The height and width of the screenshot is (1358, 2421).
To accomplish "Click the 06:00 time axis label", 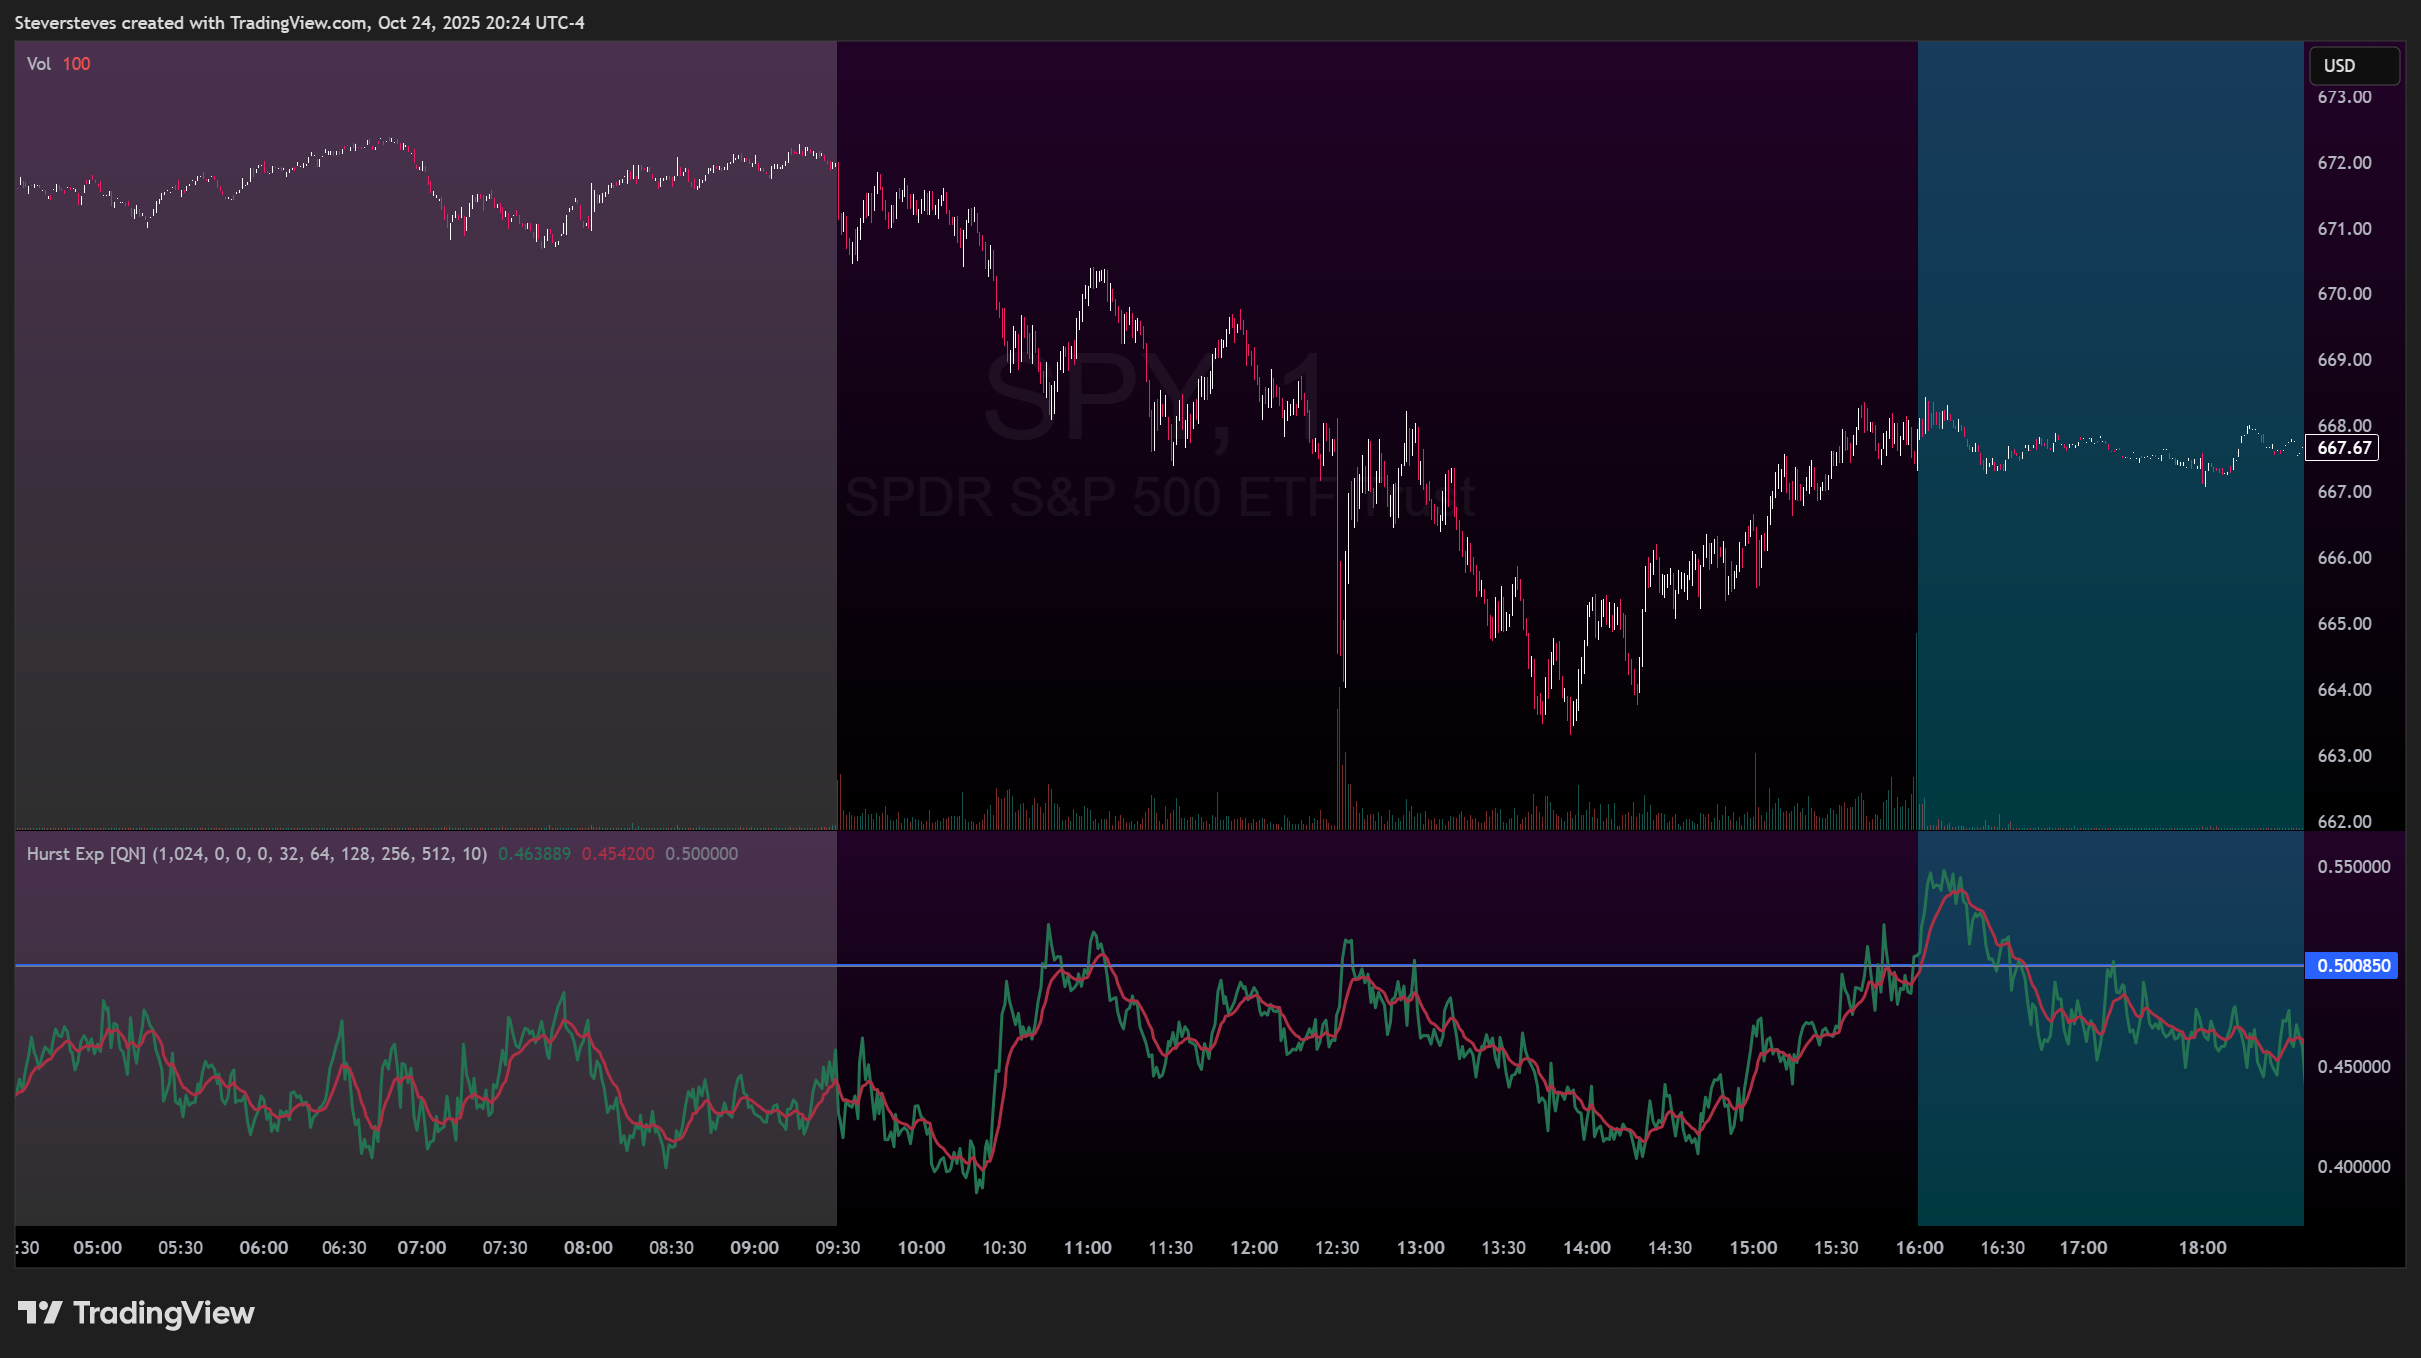I will (264, 1248).
